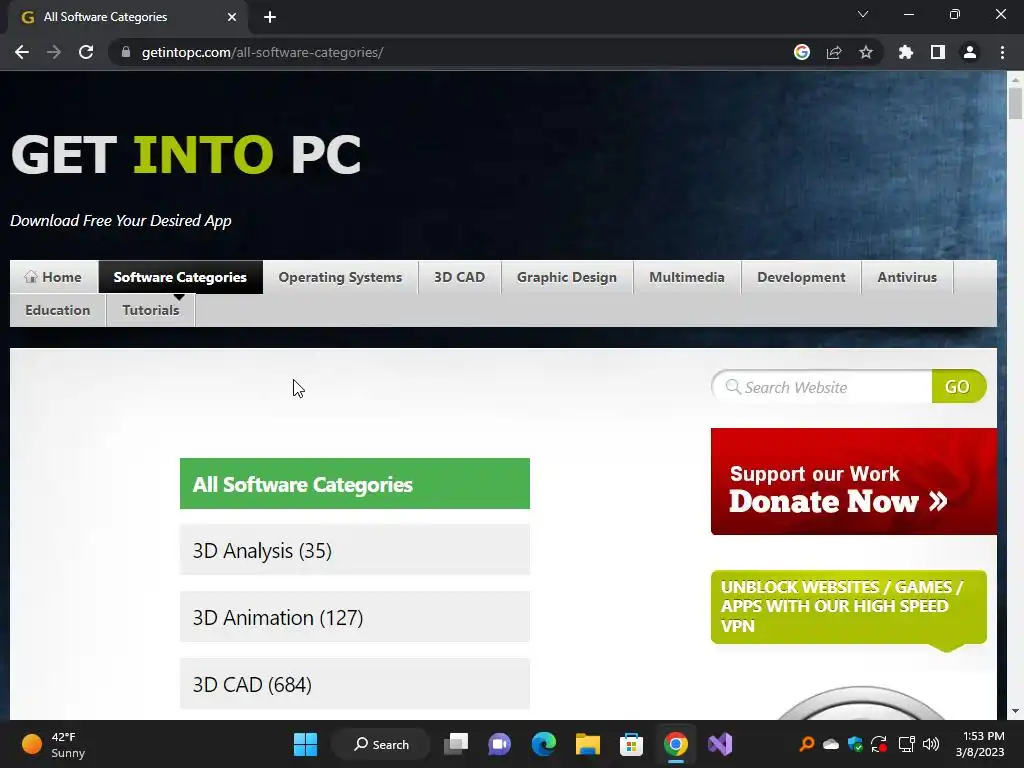The image size is (1024, 768).
Task: Open the Multimedia menu item
Action: coord(686,277)
